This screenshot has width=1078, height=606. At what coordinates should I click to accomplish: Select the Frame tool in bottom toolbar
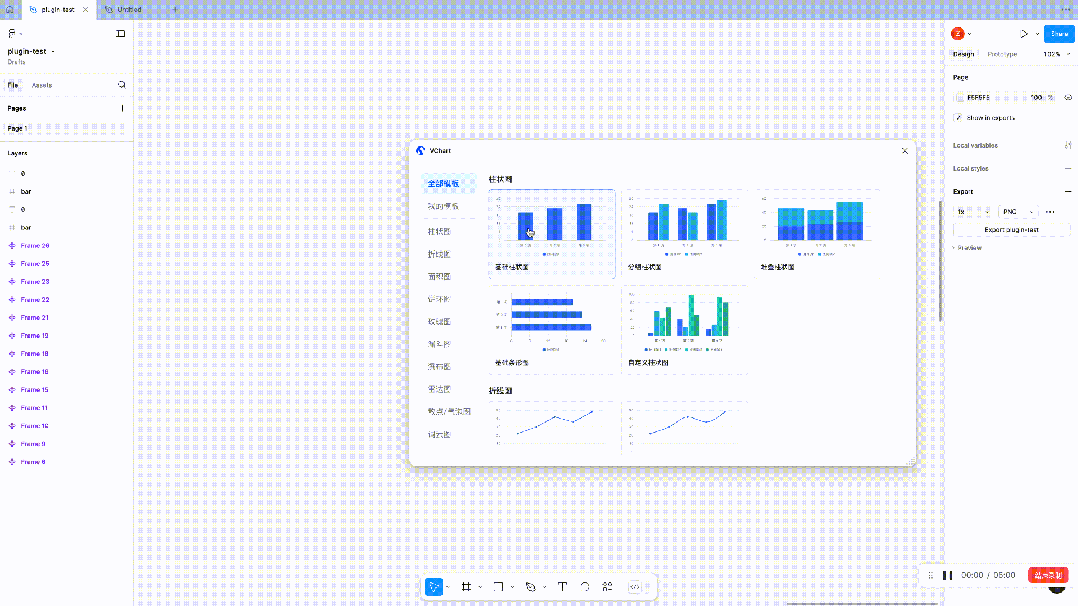tap(466, 587)
